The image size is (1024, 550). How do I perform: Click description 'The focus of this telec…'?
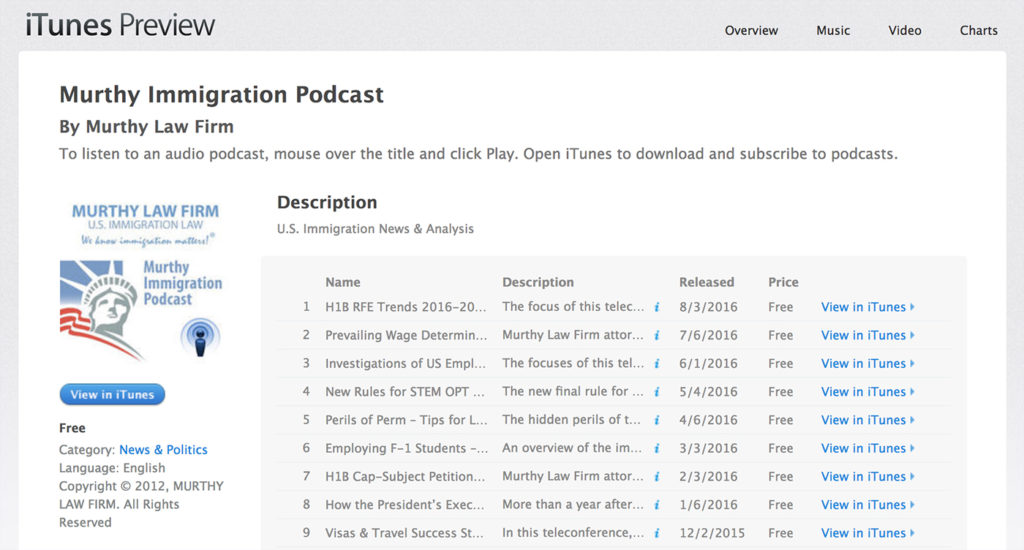click(x=573, y=306)
